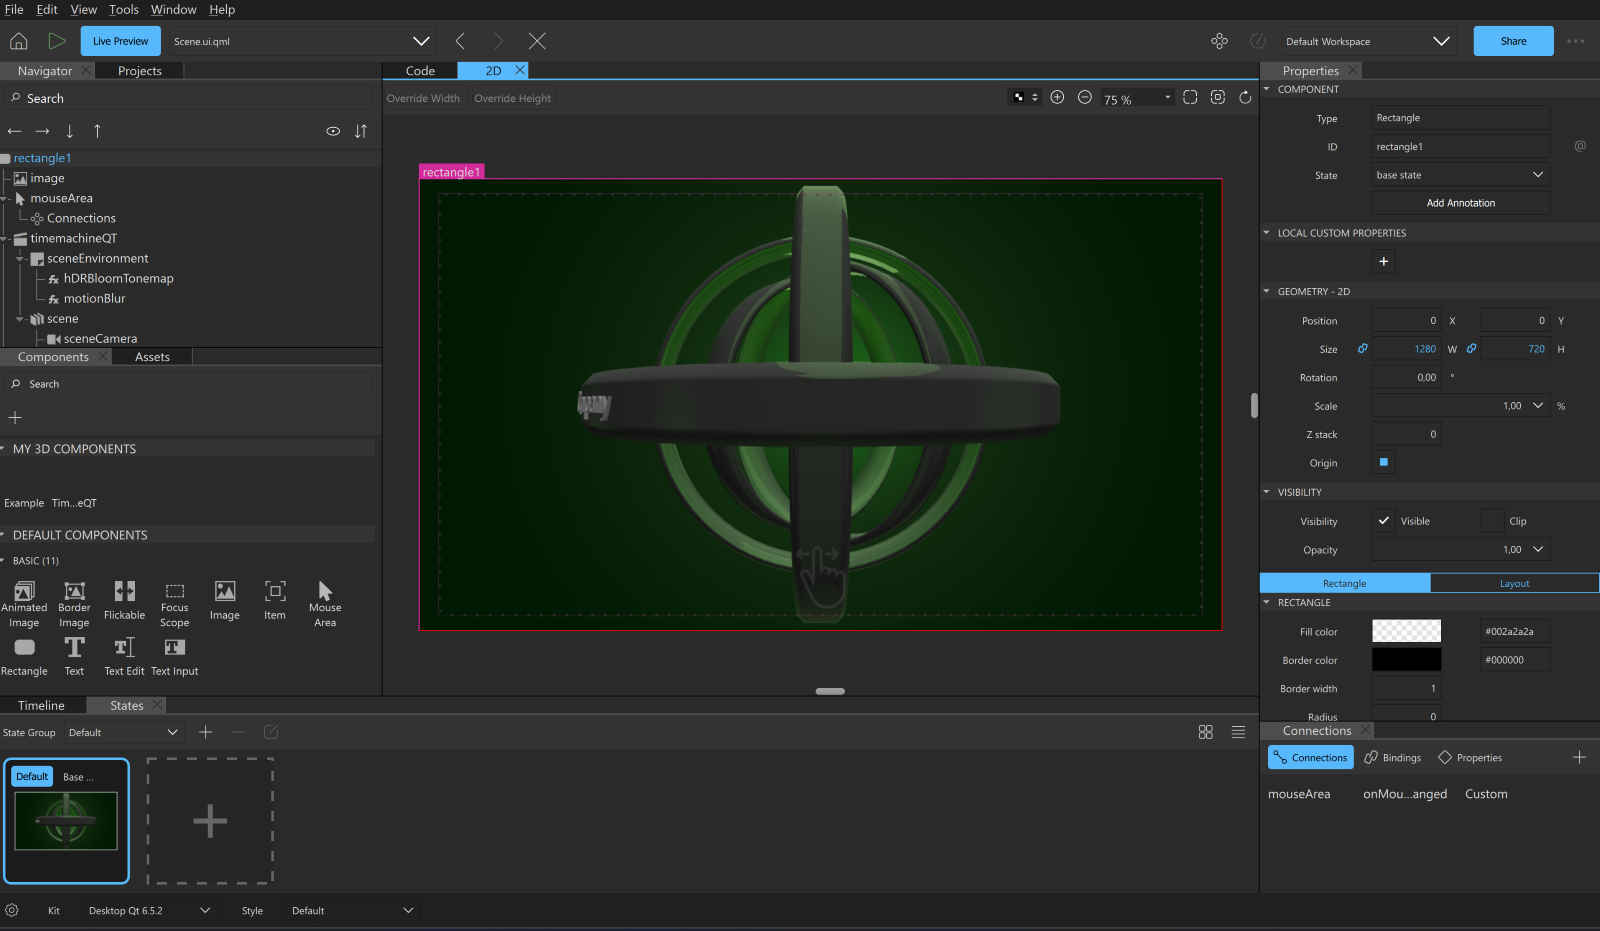Viewport: 1600px width, 931px height.
Task: Click the zoom in icon in 2D toolbar
Action: pyautogui.click(x=1057, y=97)
